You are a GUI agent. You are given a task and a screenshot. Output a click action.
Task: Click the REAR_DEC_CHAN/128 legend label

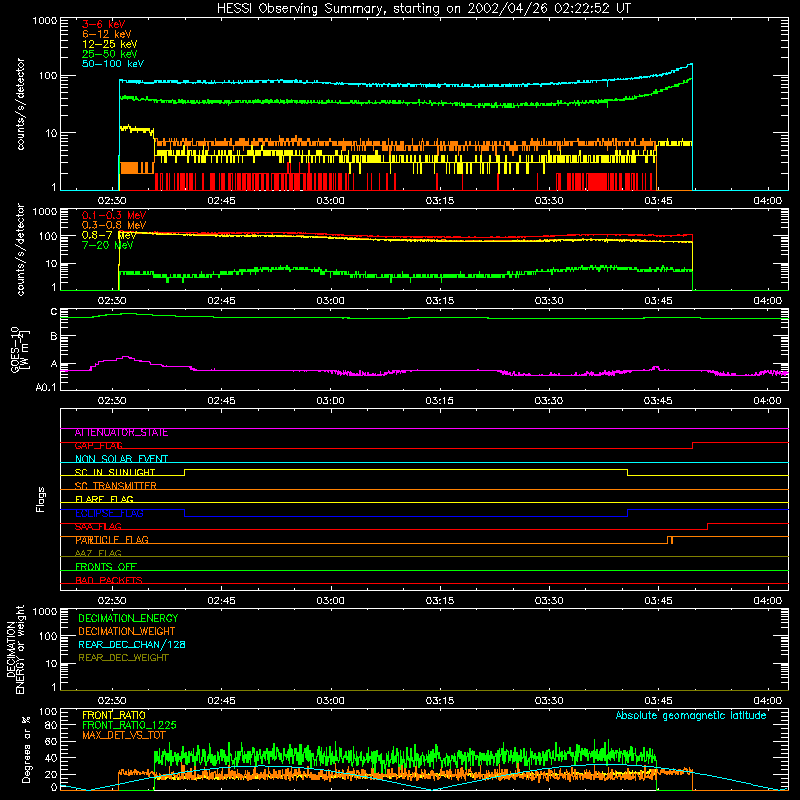[x=132, y=645]
